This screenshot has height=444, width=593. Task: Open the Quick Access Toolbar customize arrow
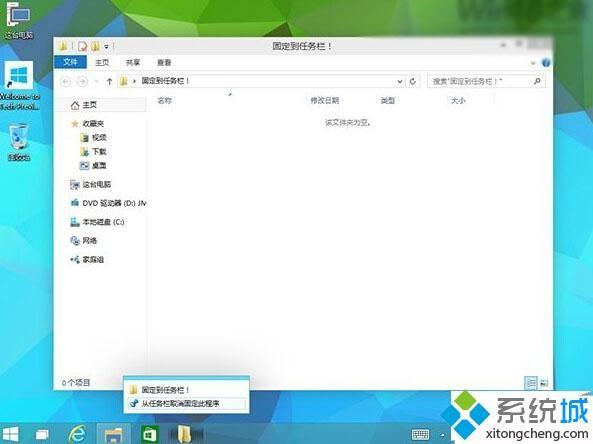[107, 47]
